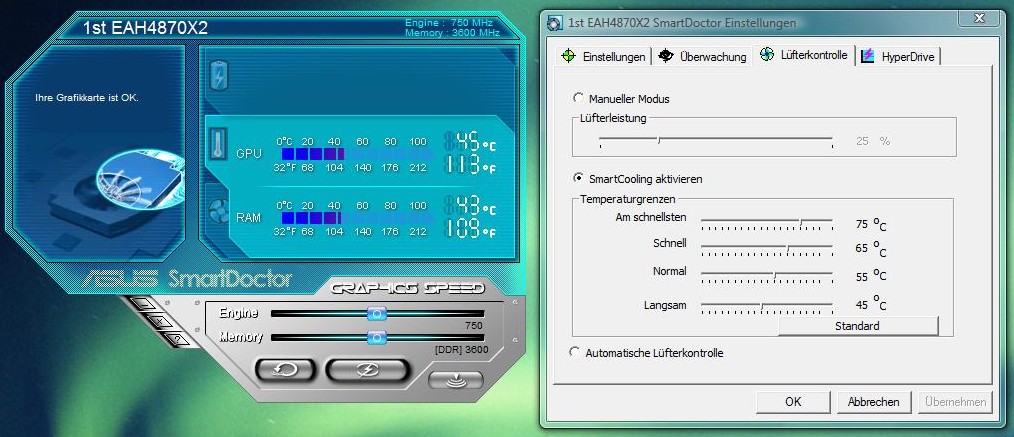Click the 'Ihre Grafikkarte ist OK.' message
The width and height of the screenshot is (1014, 437).
tap(87, 98)
